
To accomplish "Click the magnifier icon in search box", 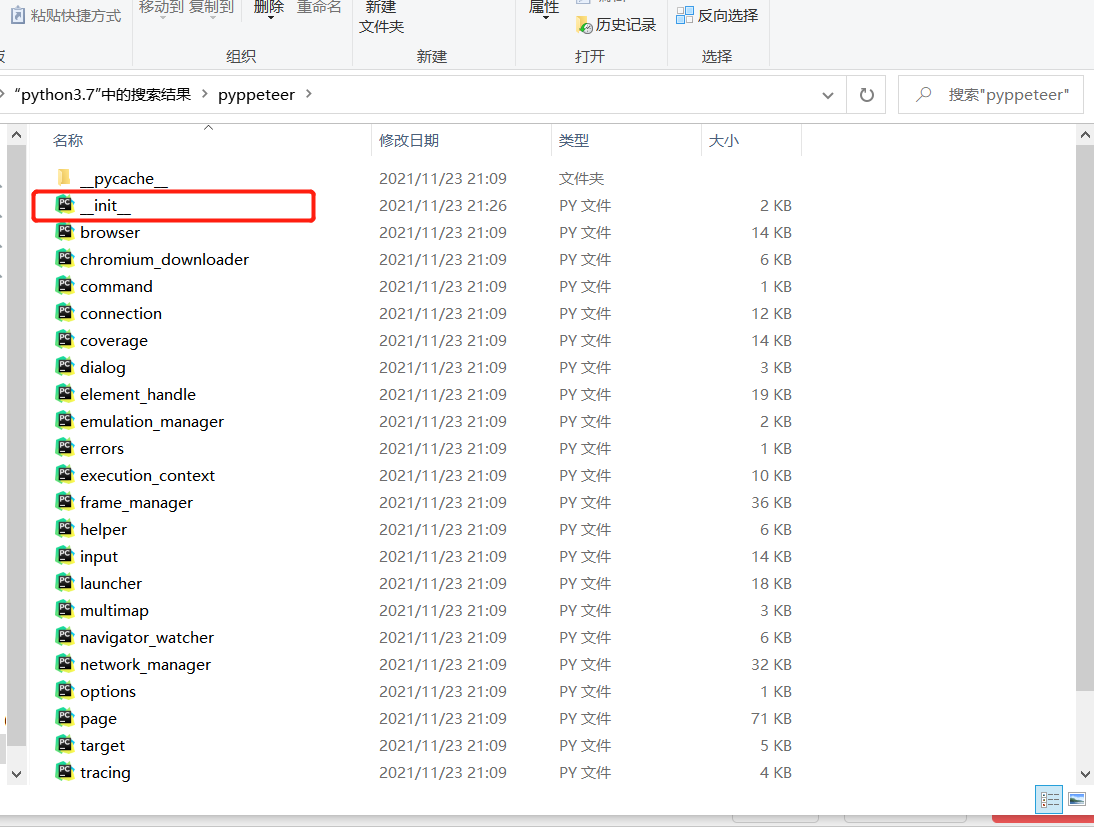I will (923, 94).
